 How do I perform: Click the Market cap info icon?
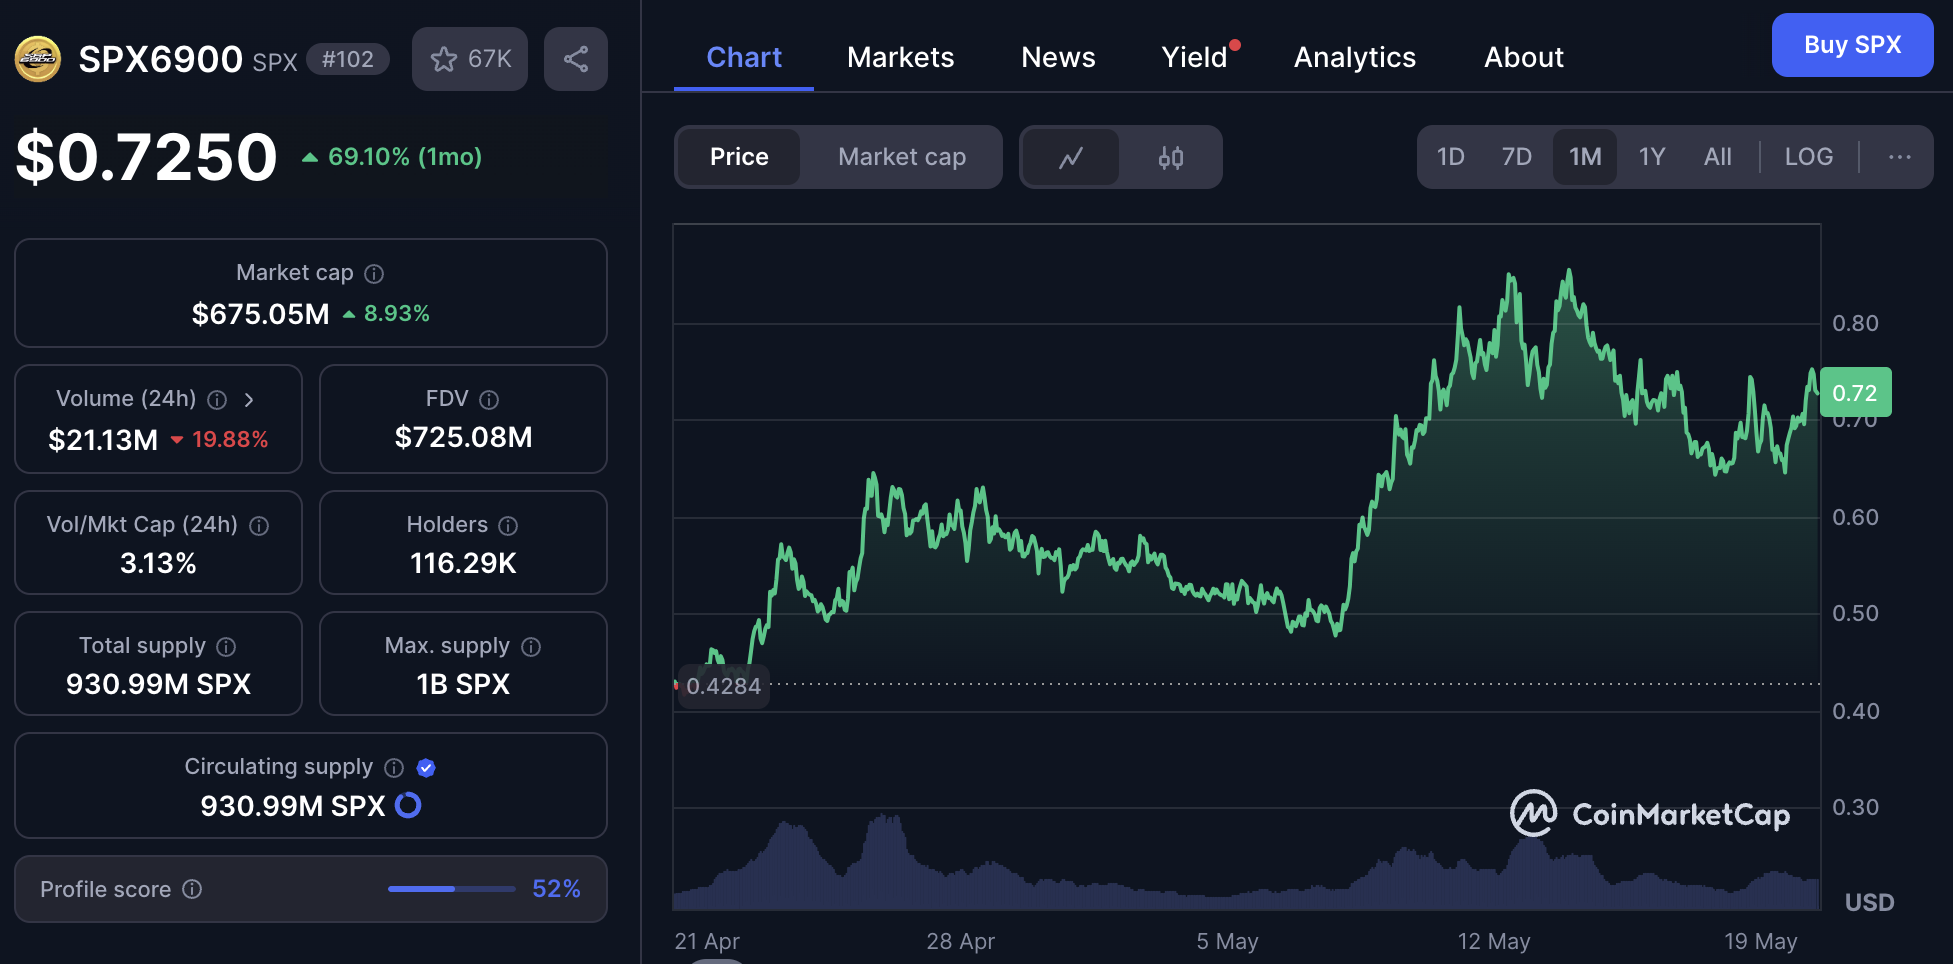tap(374, 272)
